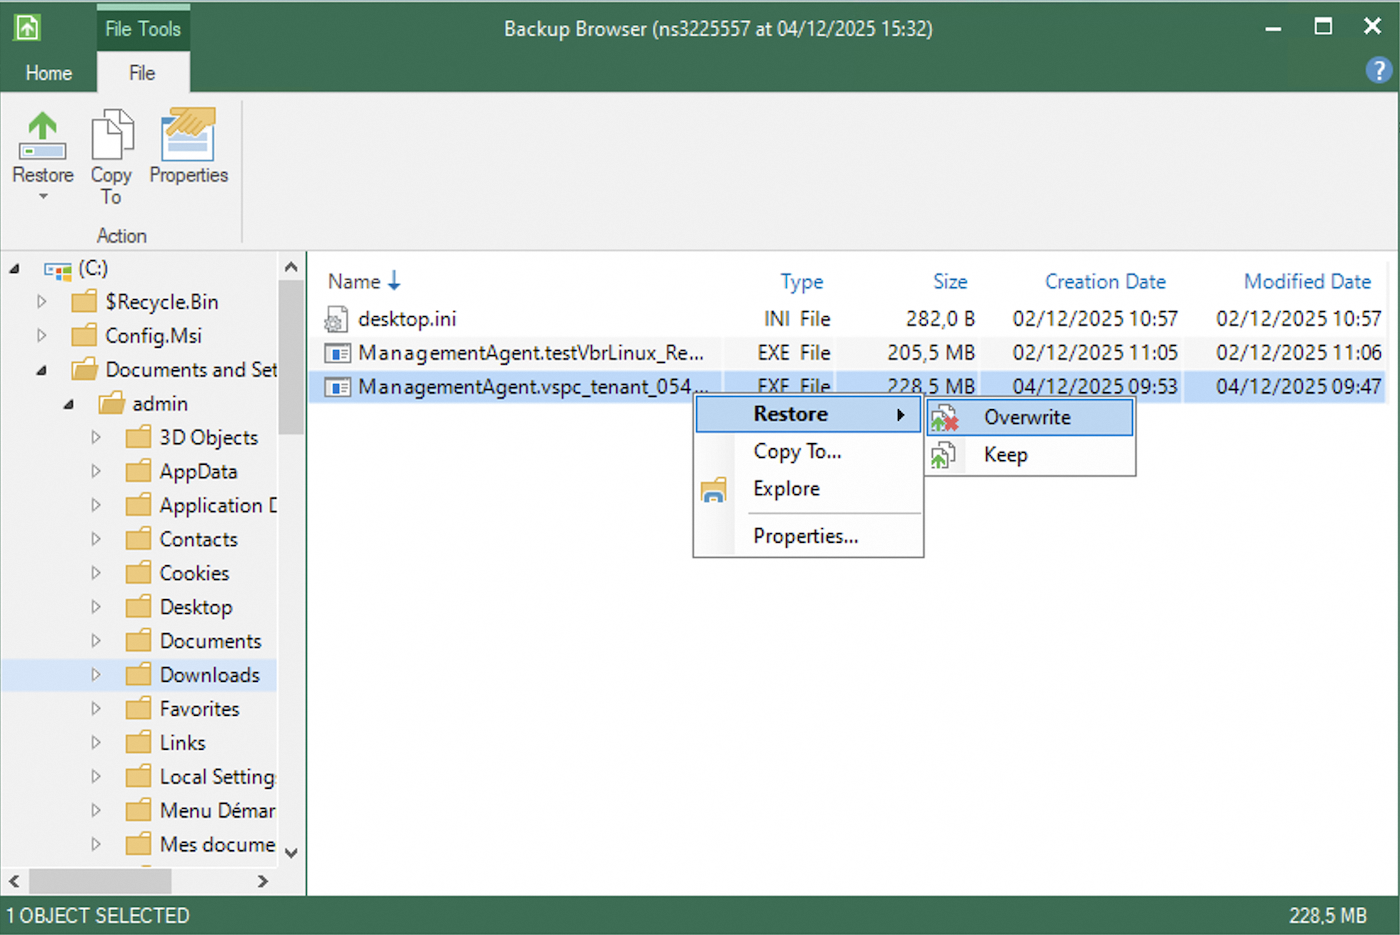Select Copy To... from the context menu
Screen dimensions: 1400x935
click(797, 451)
